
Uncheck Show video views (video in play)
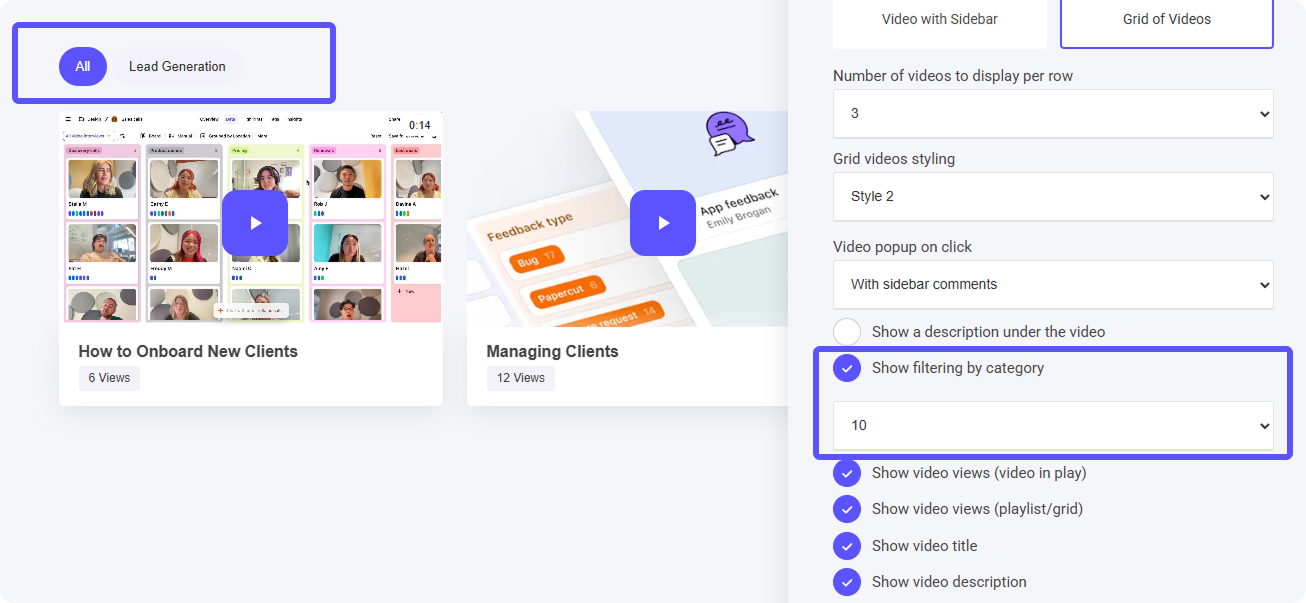coord(847,473)
